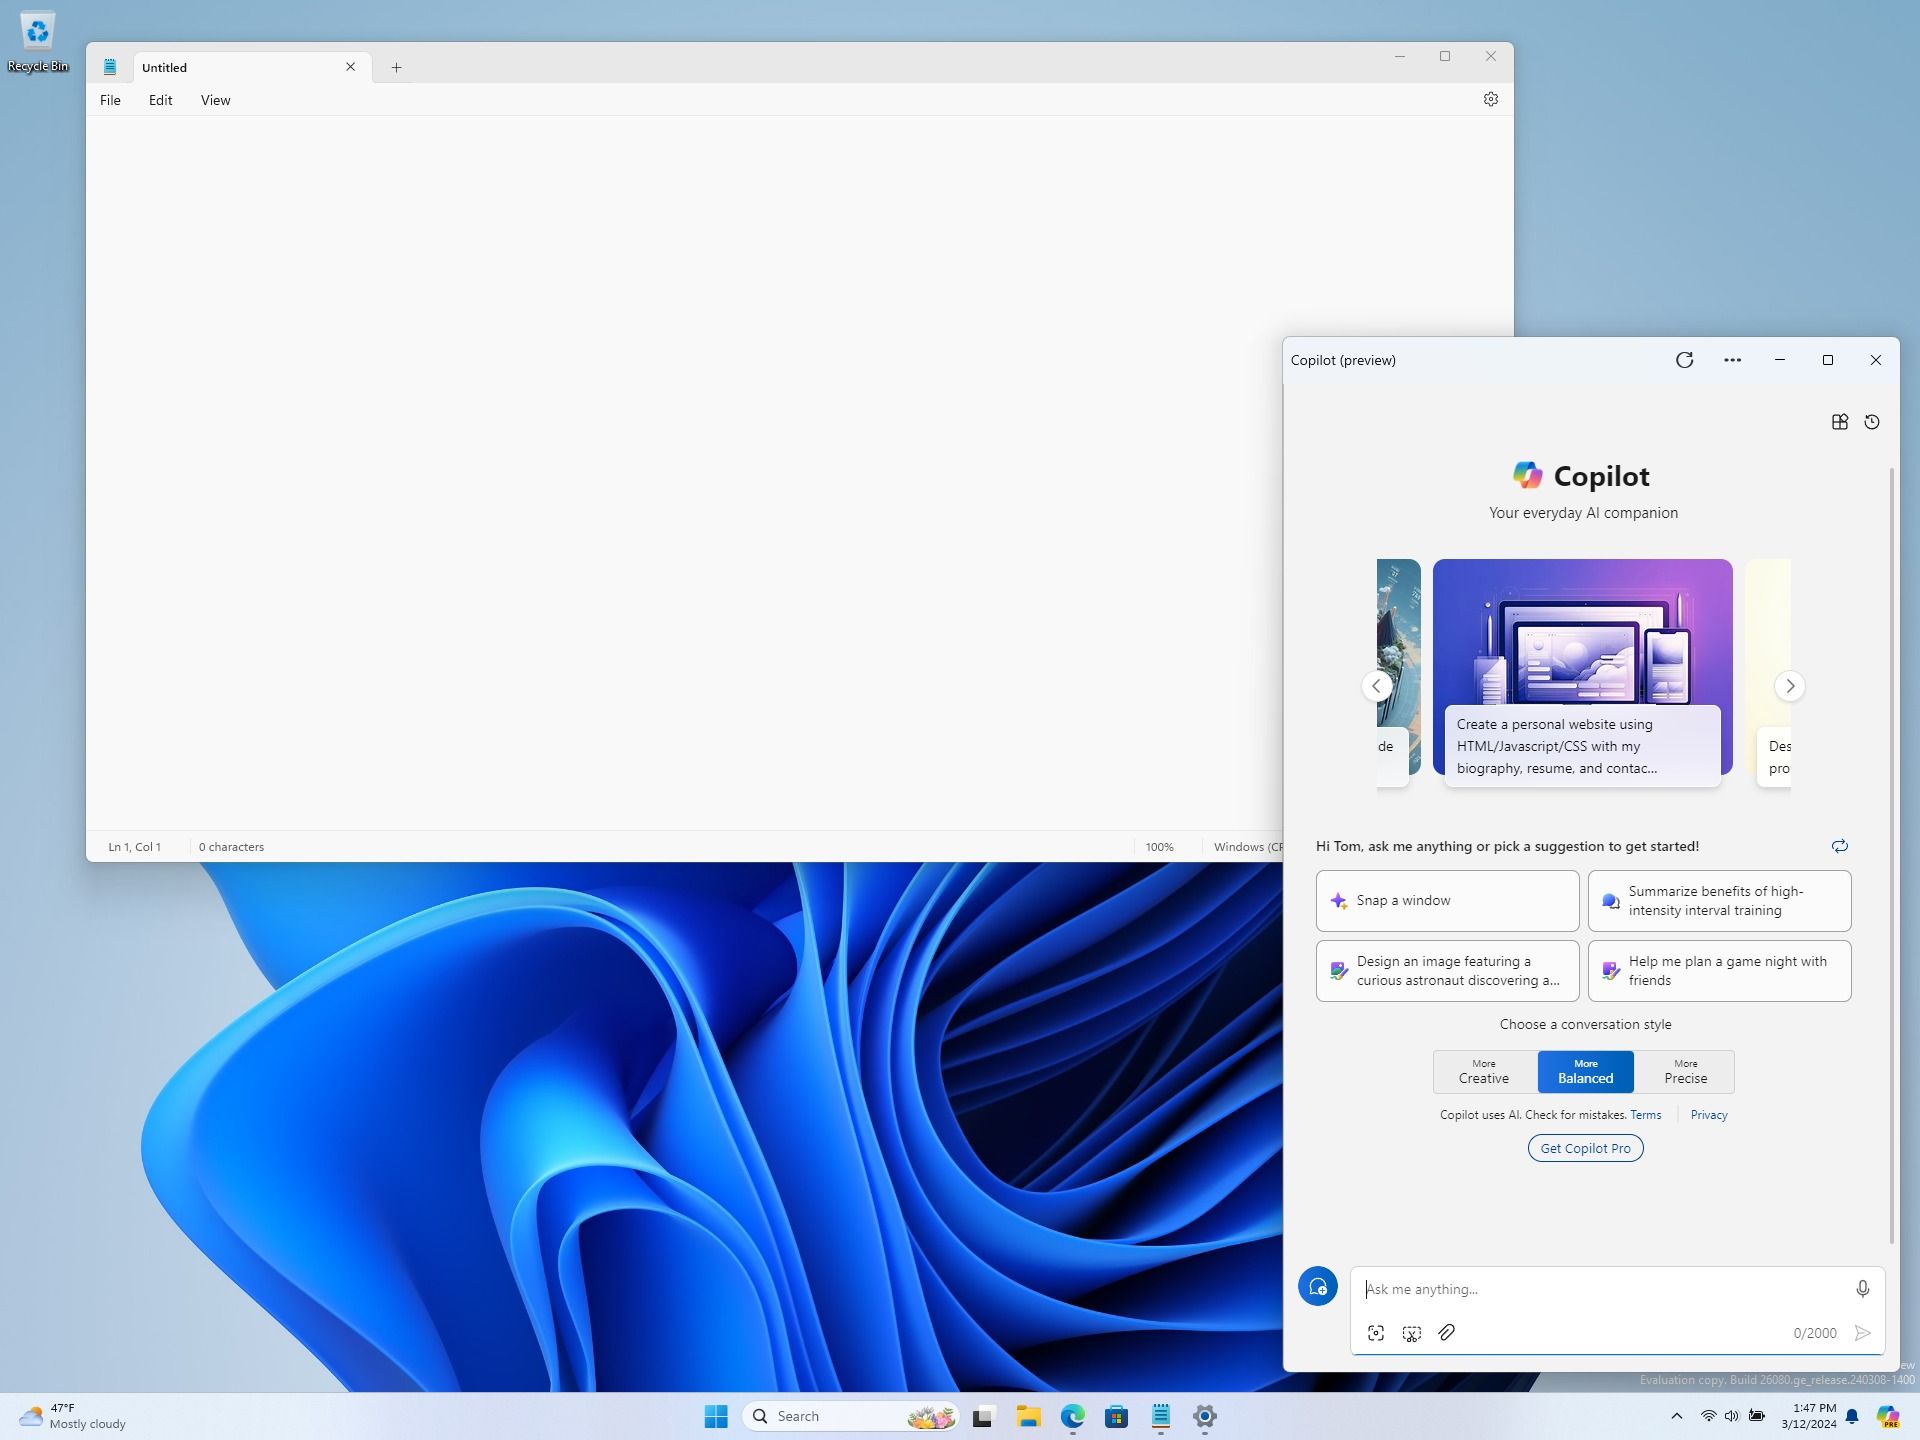Click Get Copilot Pro button
The width and height of the screenshot is (1920, 1440).
tap(1584, 1147)
